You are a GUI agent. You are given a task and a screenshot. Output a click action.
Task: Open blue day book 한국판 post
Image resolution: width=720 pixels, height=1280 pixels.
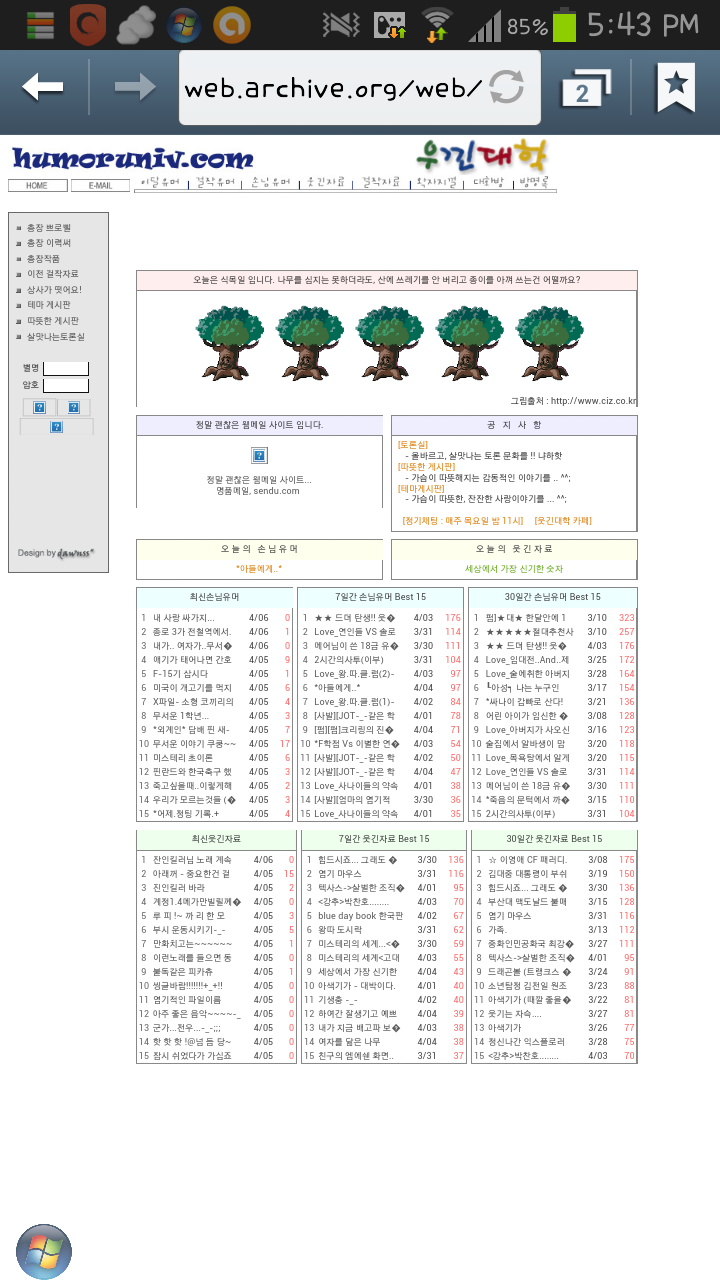pos(361,916)
